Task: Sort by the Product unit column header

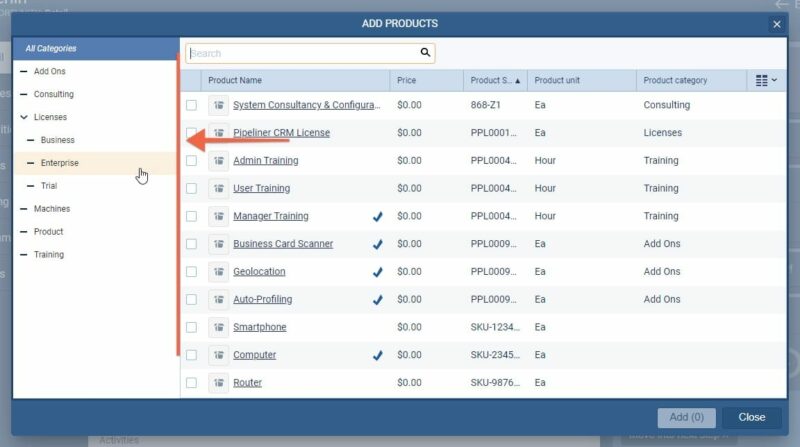Action: pyautogui.click(x=582, y=81)
